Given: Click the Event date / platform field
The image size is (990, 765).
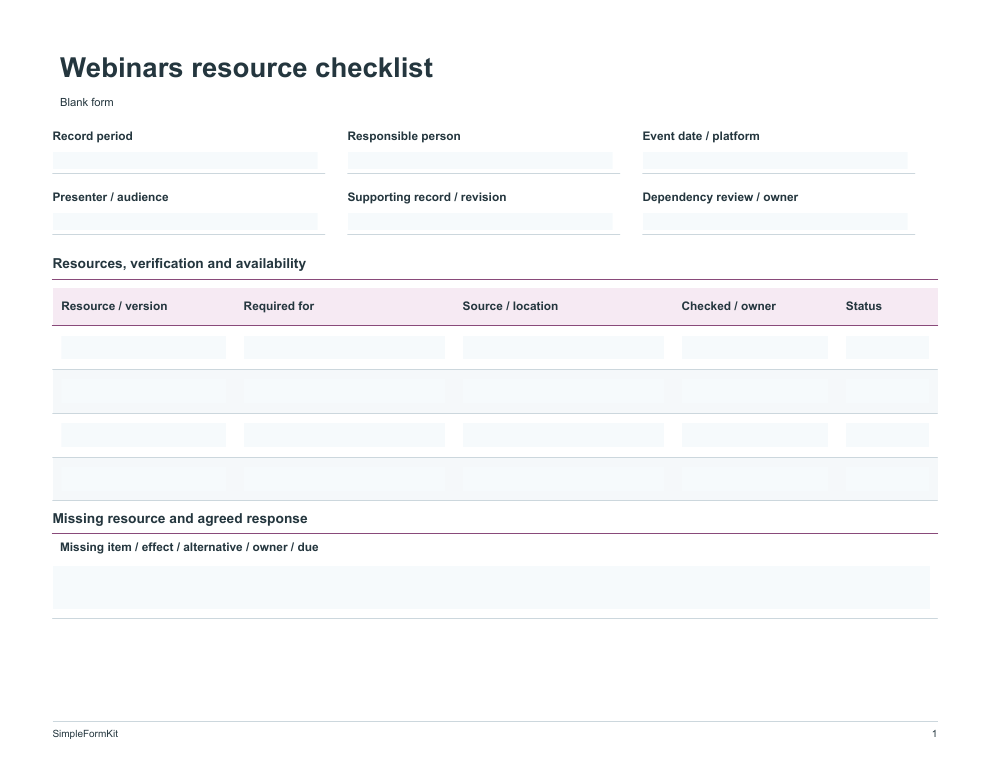Looking at the screenshot, I should 775,161.
